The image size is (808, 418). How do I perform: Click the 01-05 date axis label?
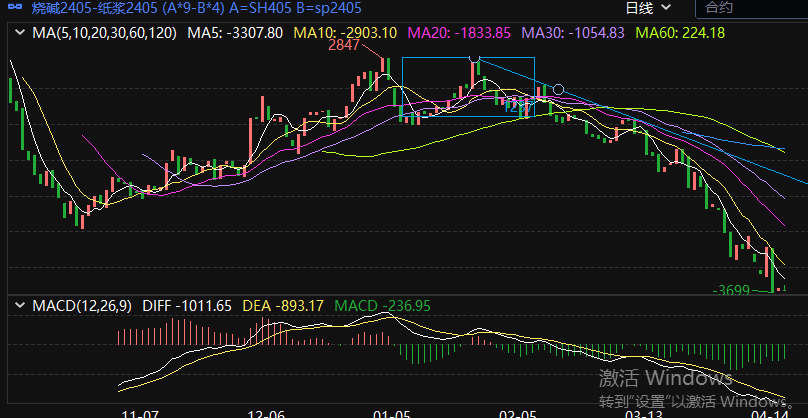(391, 411)
